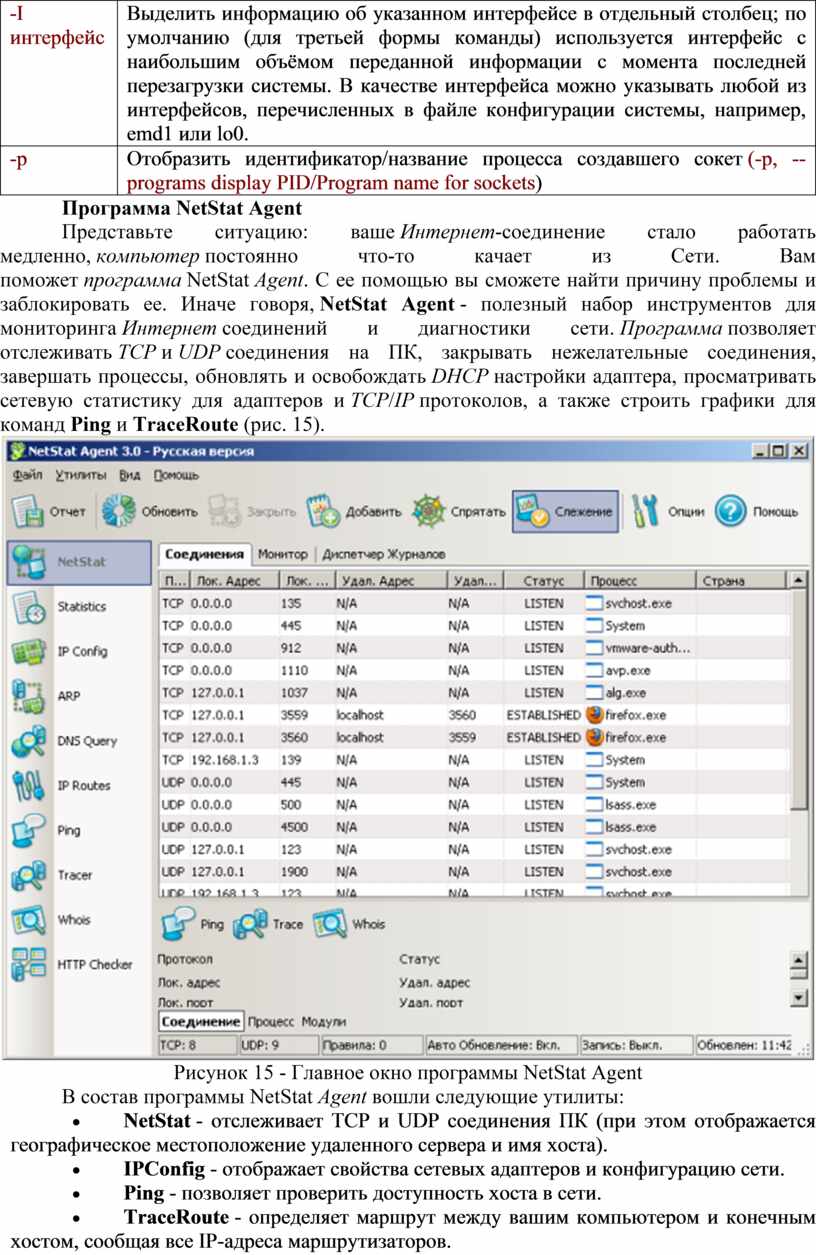Select the Модули tab in the details pane
This screenshot has width=816, height=1255.
tap(324, 1022)
